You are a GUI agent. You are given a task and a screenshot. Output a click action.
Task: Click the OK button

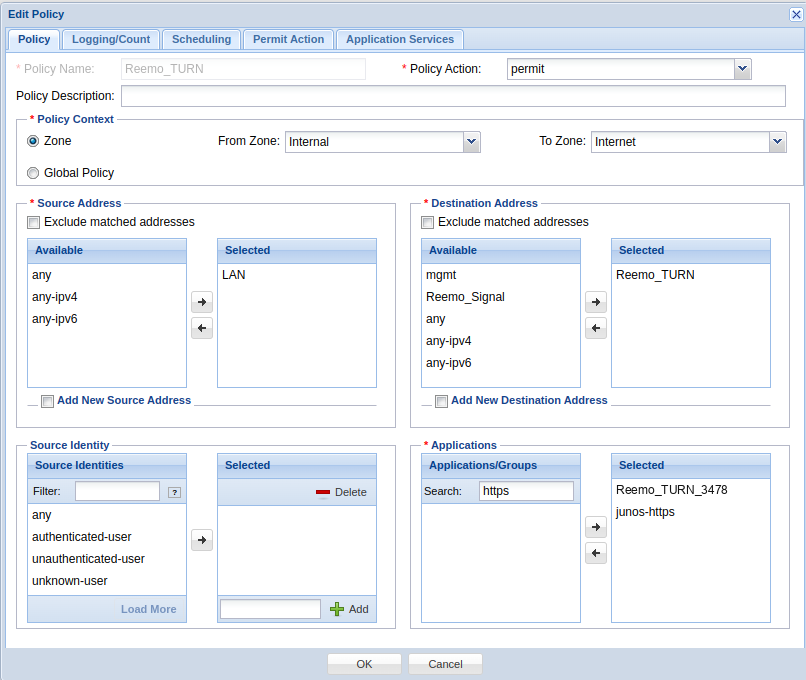(x=364, y=664)
